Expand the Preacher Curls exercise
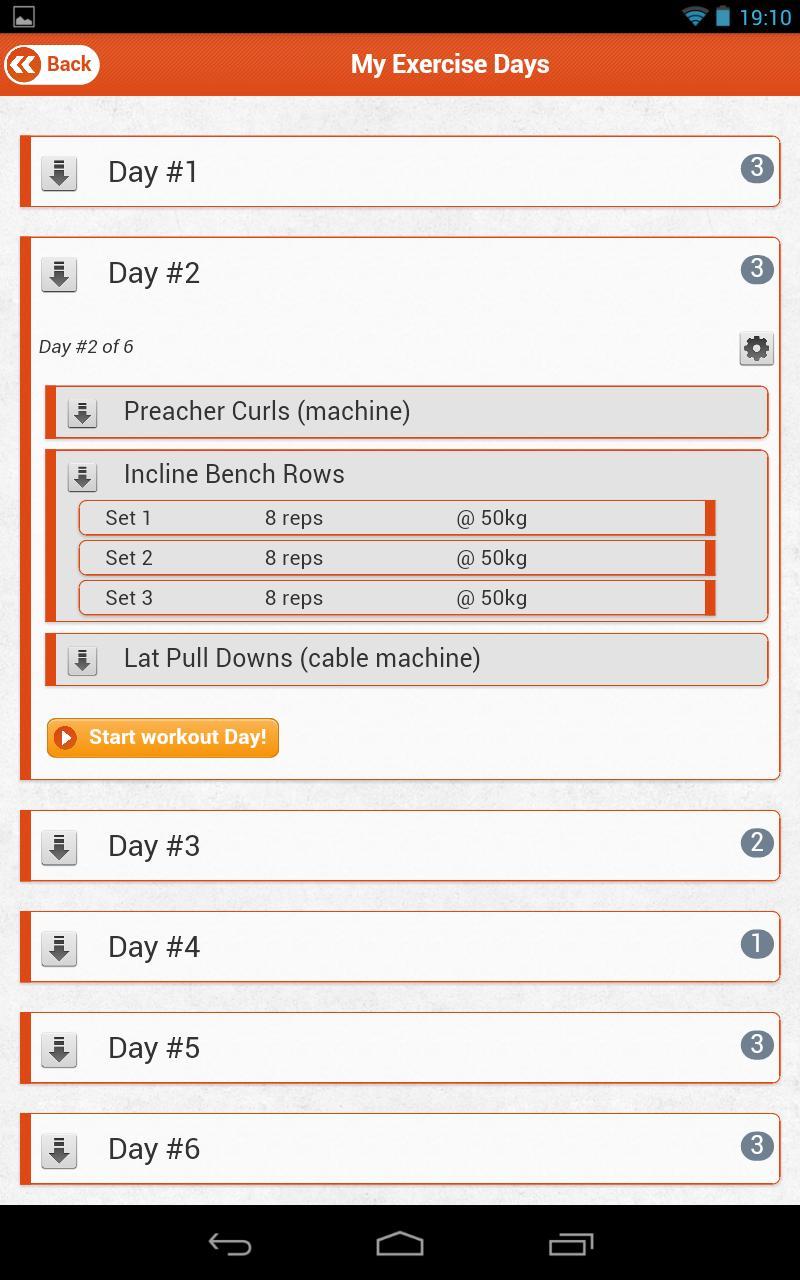 pos(82,412)
